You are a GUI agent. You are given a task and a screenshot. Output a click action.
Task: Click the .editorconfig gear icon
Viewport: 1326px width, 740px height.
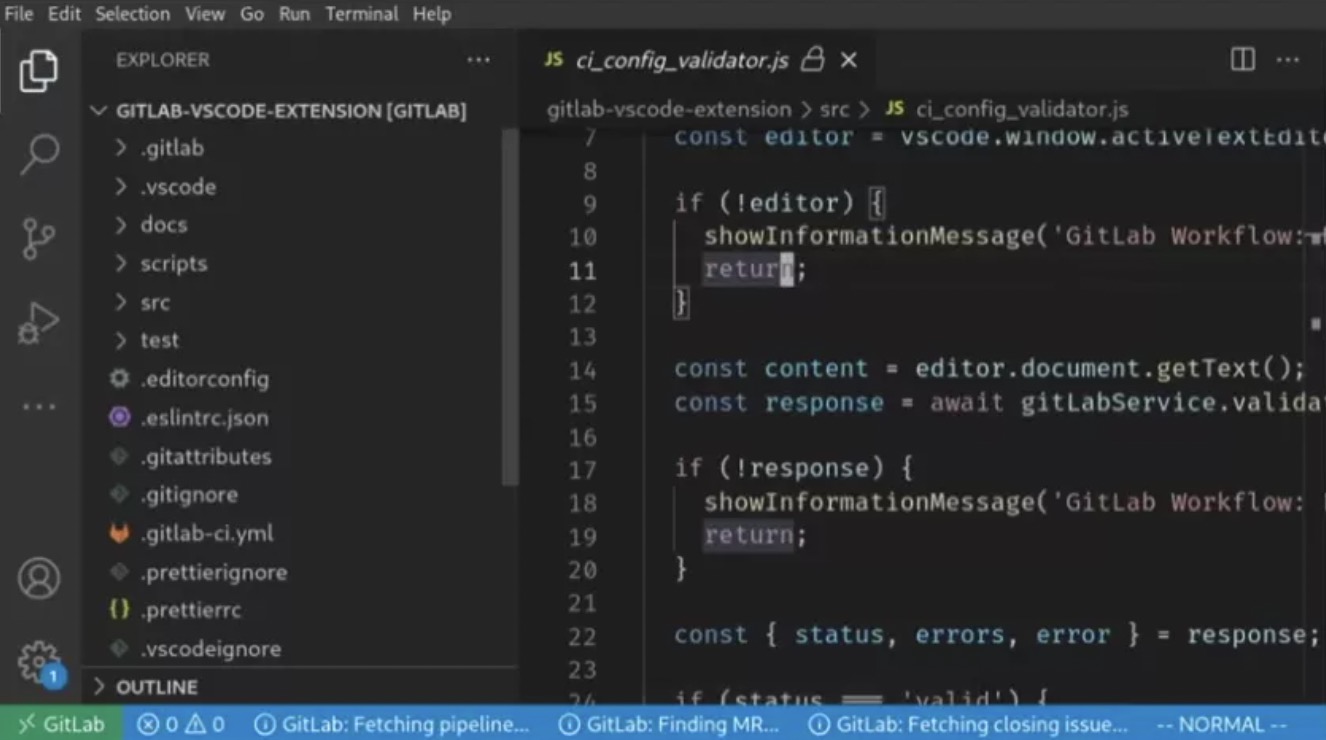120,379
